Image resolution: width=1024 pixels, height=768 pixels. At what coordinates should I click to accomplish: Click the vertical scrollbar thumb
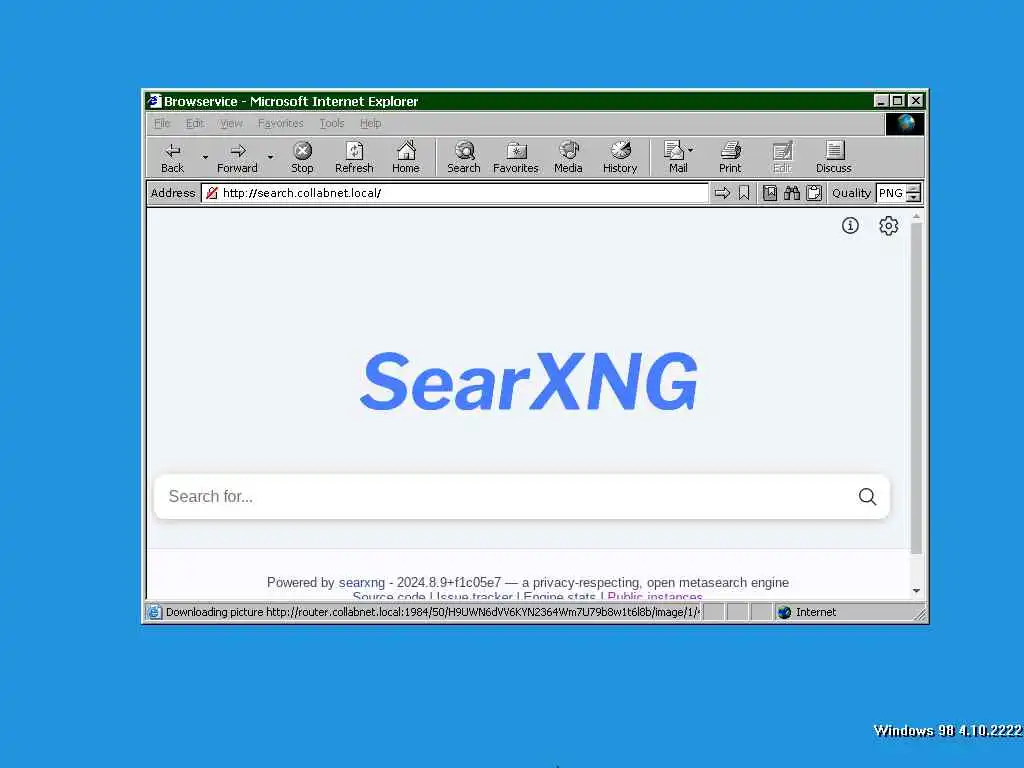coord(916,389)
